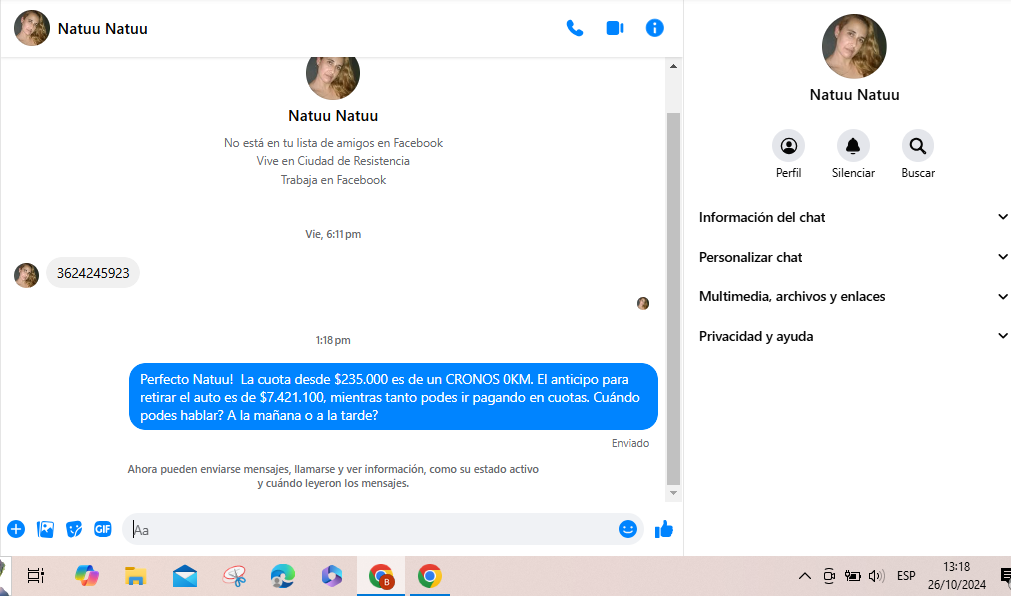1011x596 pixels.
Task: Show hidden system tray icons
Action: click(805, 576)
